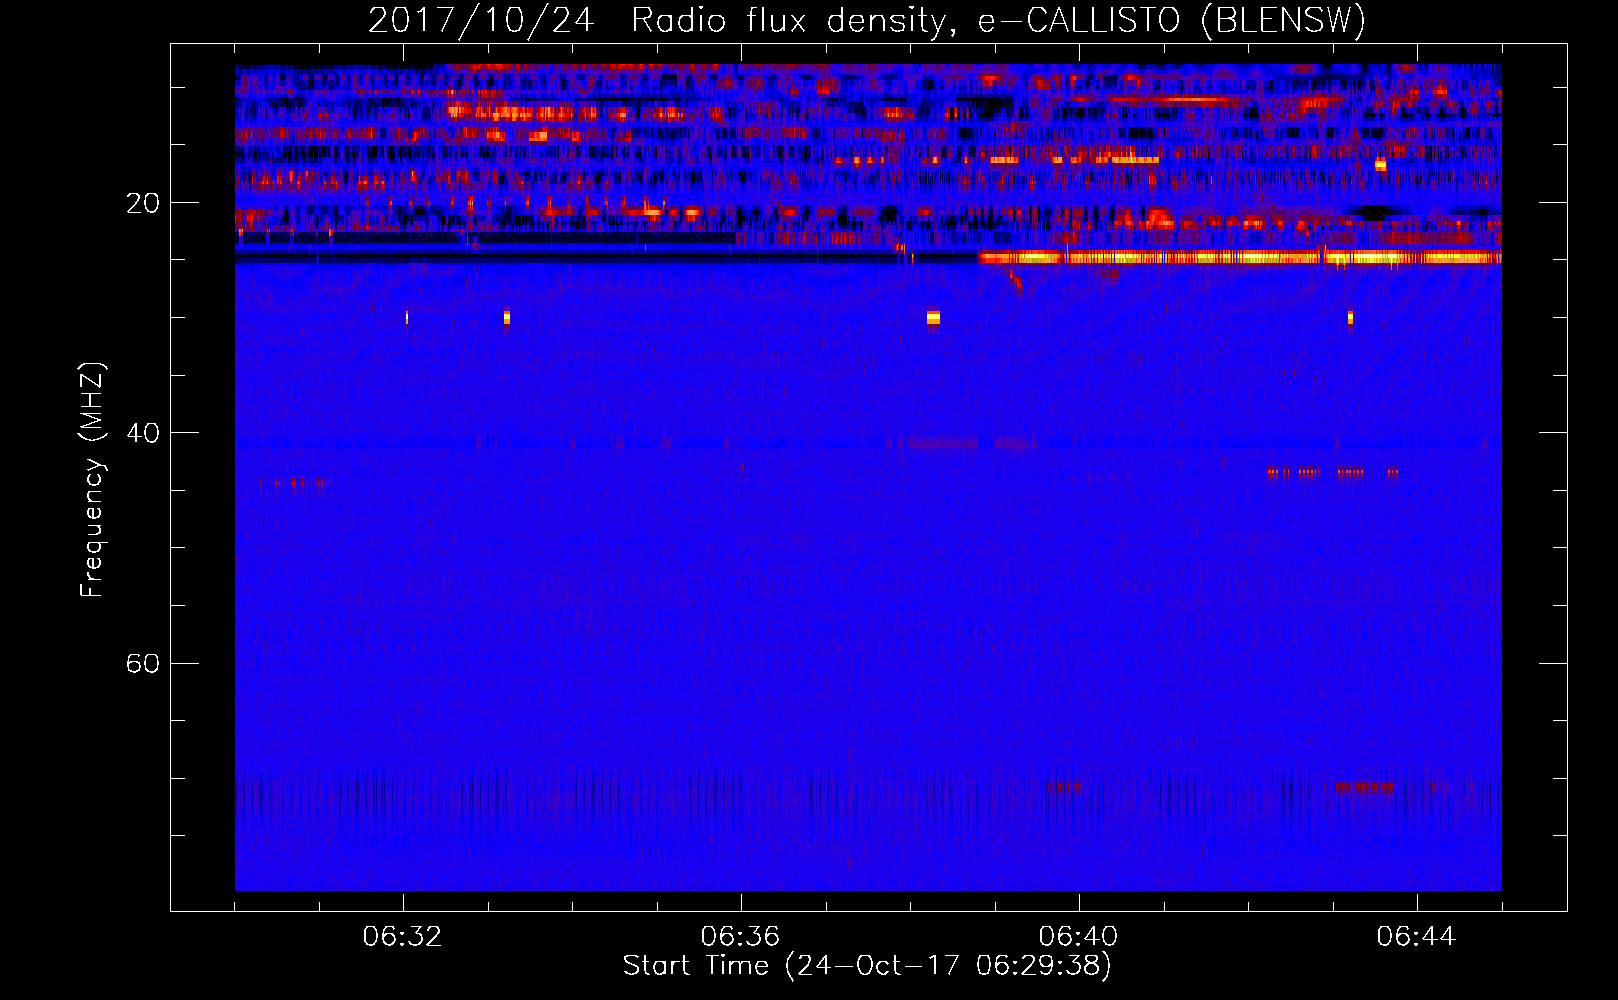
Task: Click the 40 MHz frequency tick label
Action: (x=142, y=433)
